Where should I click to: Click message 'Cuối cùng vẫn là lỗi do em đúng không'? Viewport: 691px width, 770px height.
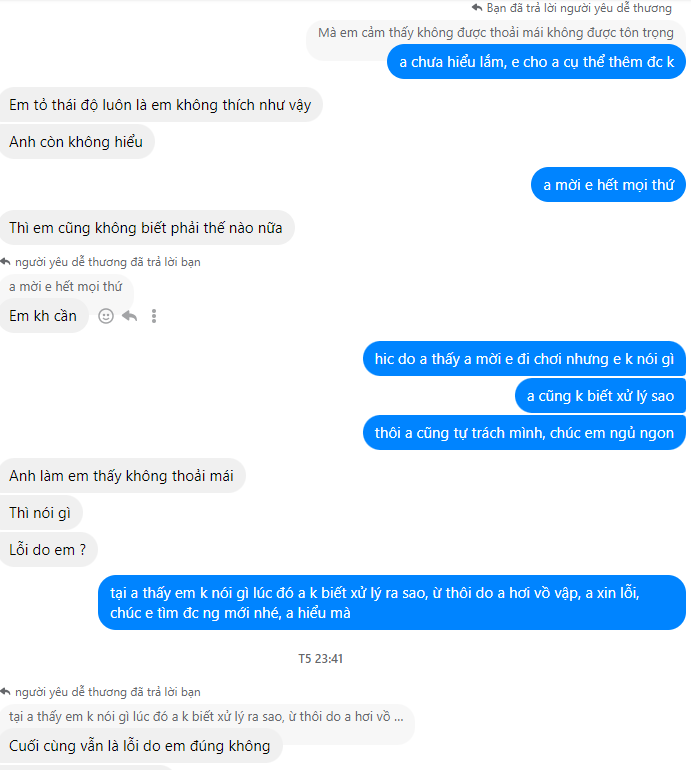(x=140, y=746)
